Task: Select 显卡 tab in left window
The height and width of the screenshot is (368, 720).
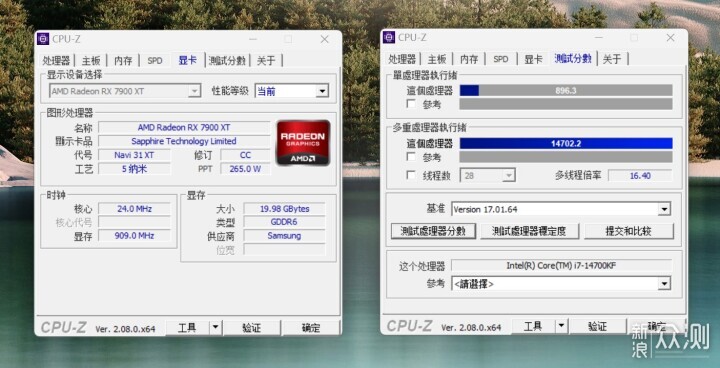Action: click(188, 60)
